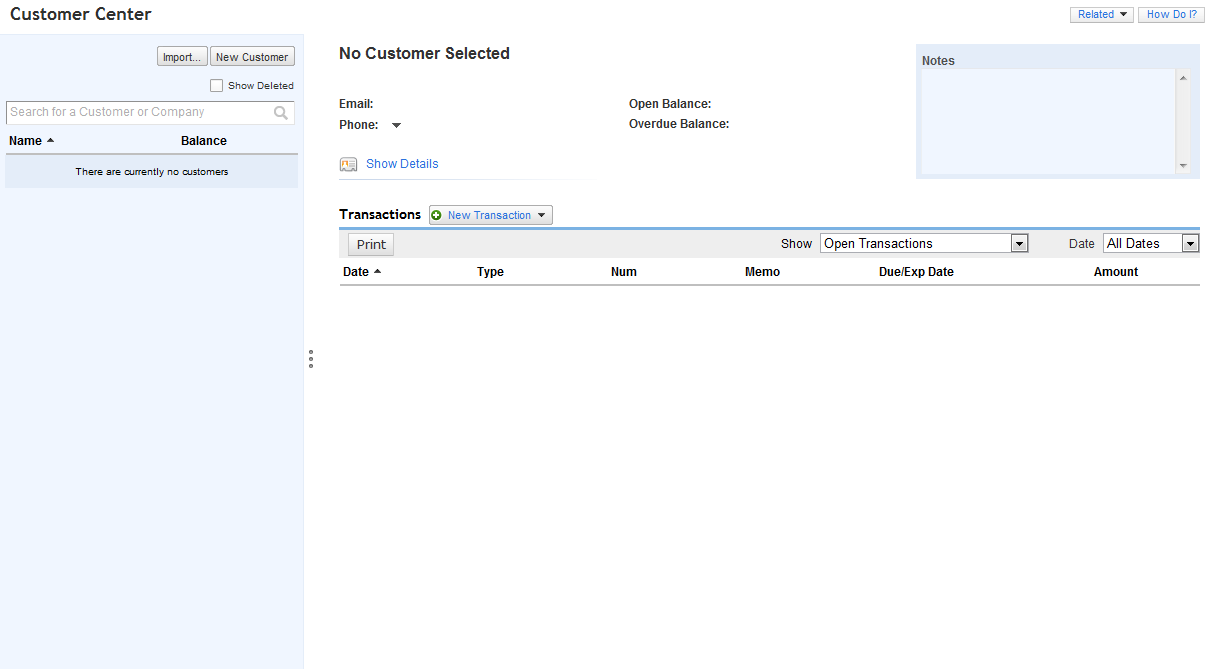The width and height of the screenshot is (1206, 669).
Task: Click the New Customer button
Action: pos(252,57)
